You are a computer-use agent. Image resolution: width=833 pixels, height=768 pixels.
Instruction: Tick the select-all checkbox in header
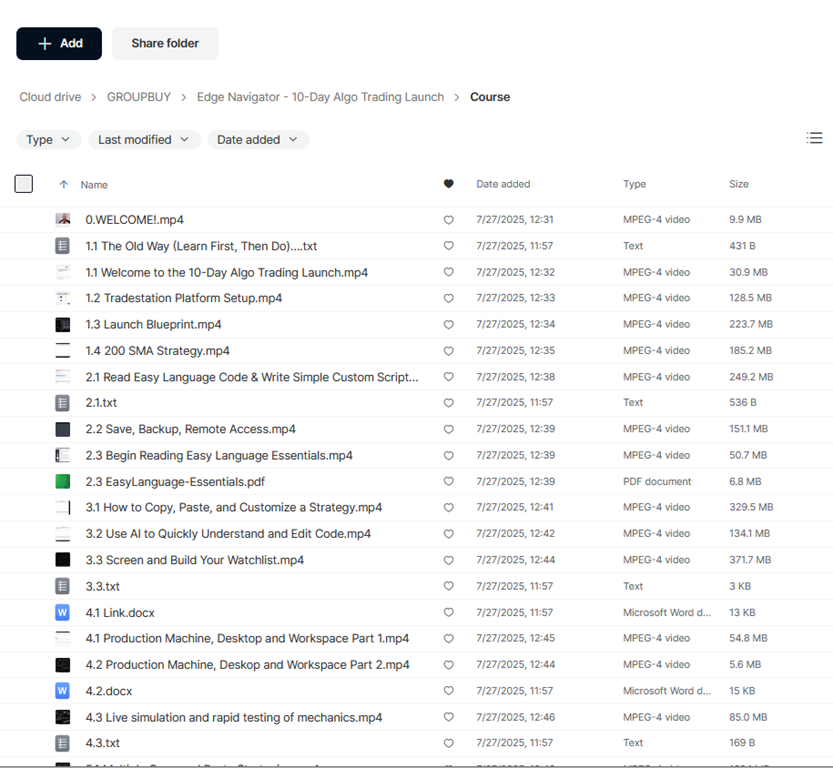[23, 184]
